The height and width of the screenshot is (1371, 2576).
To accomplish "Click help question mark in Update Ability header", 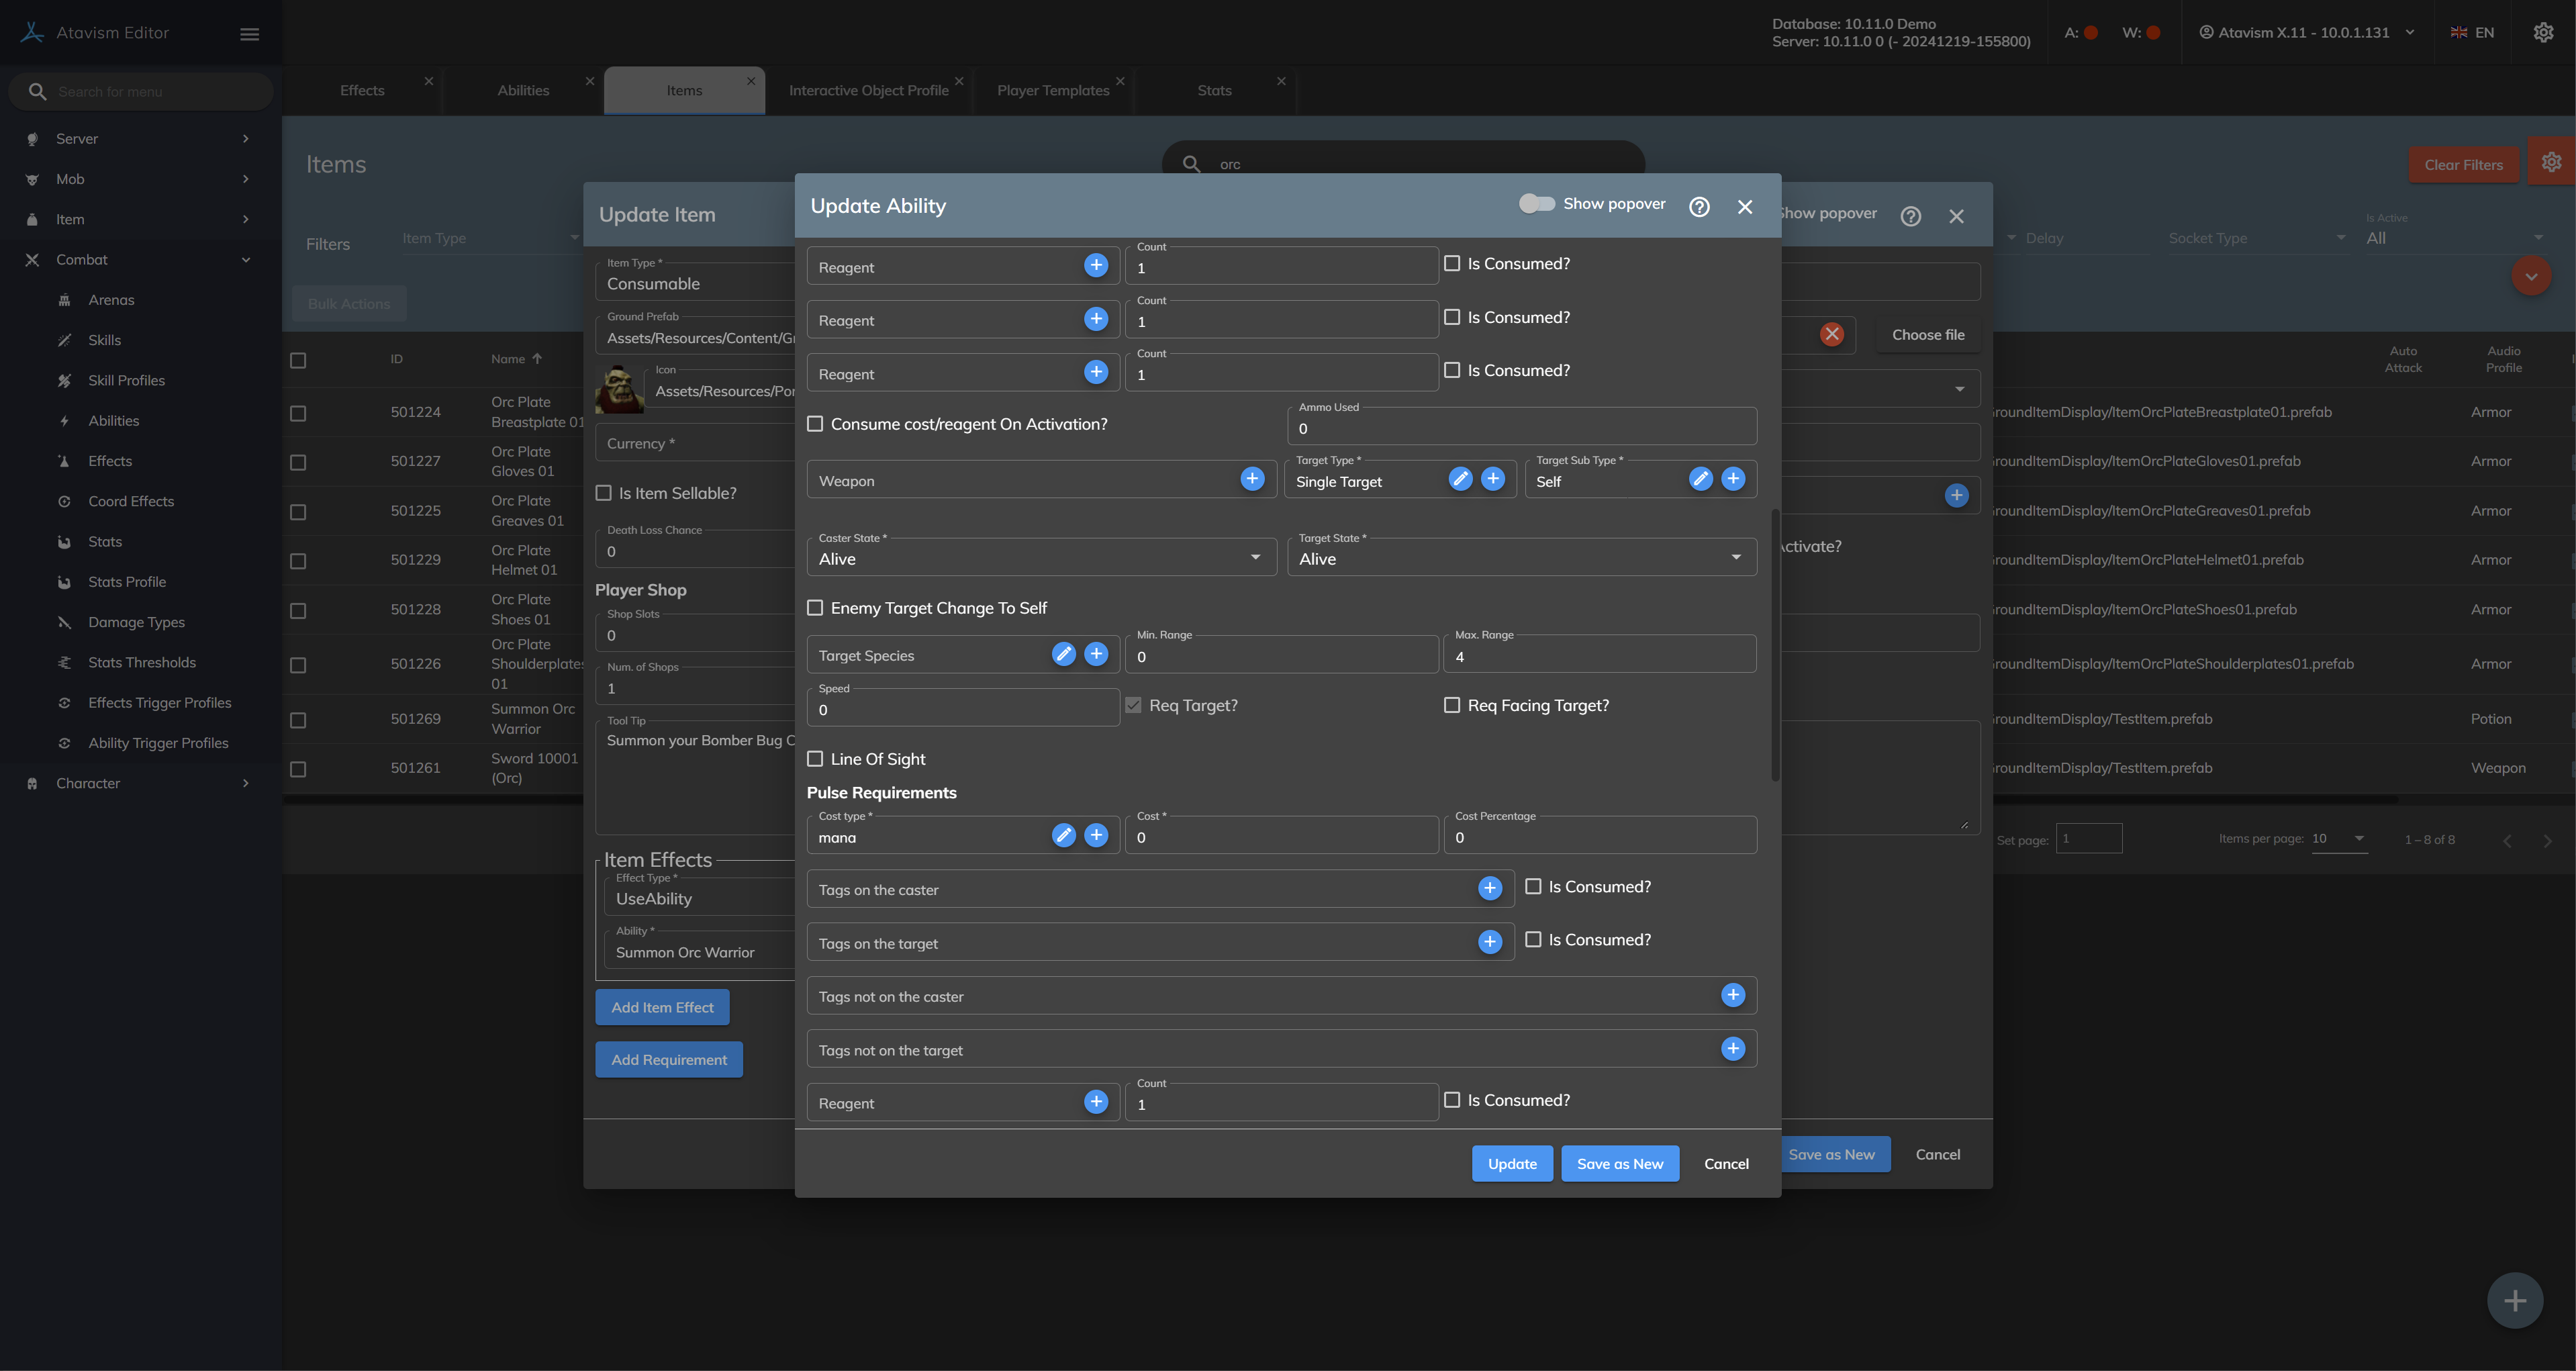I will [1699, 207].
